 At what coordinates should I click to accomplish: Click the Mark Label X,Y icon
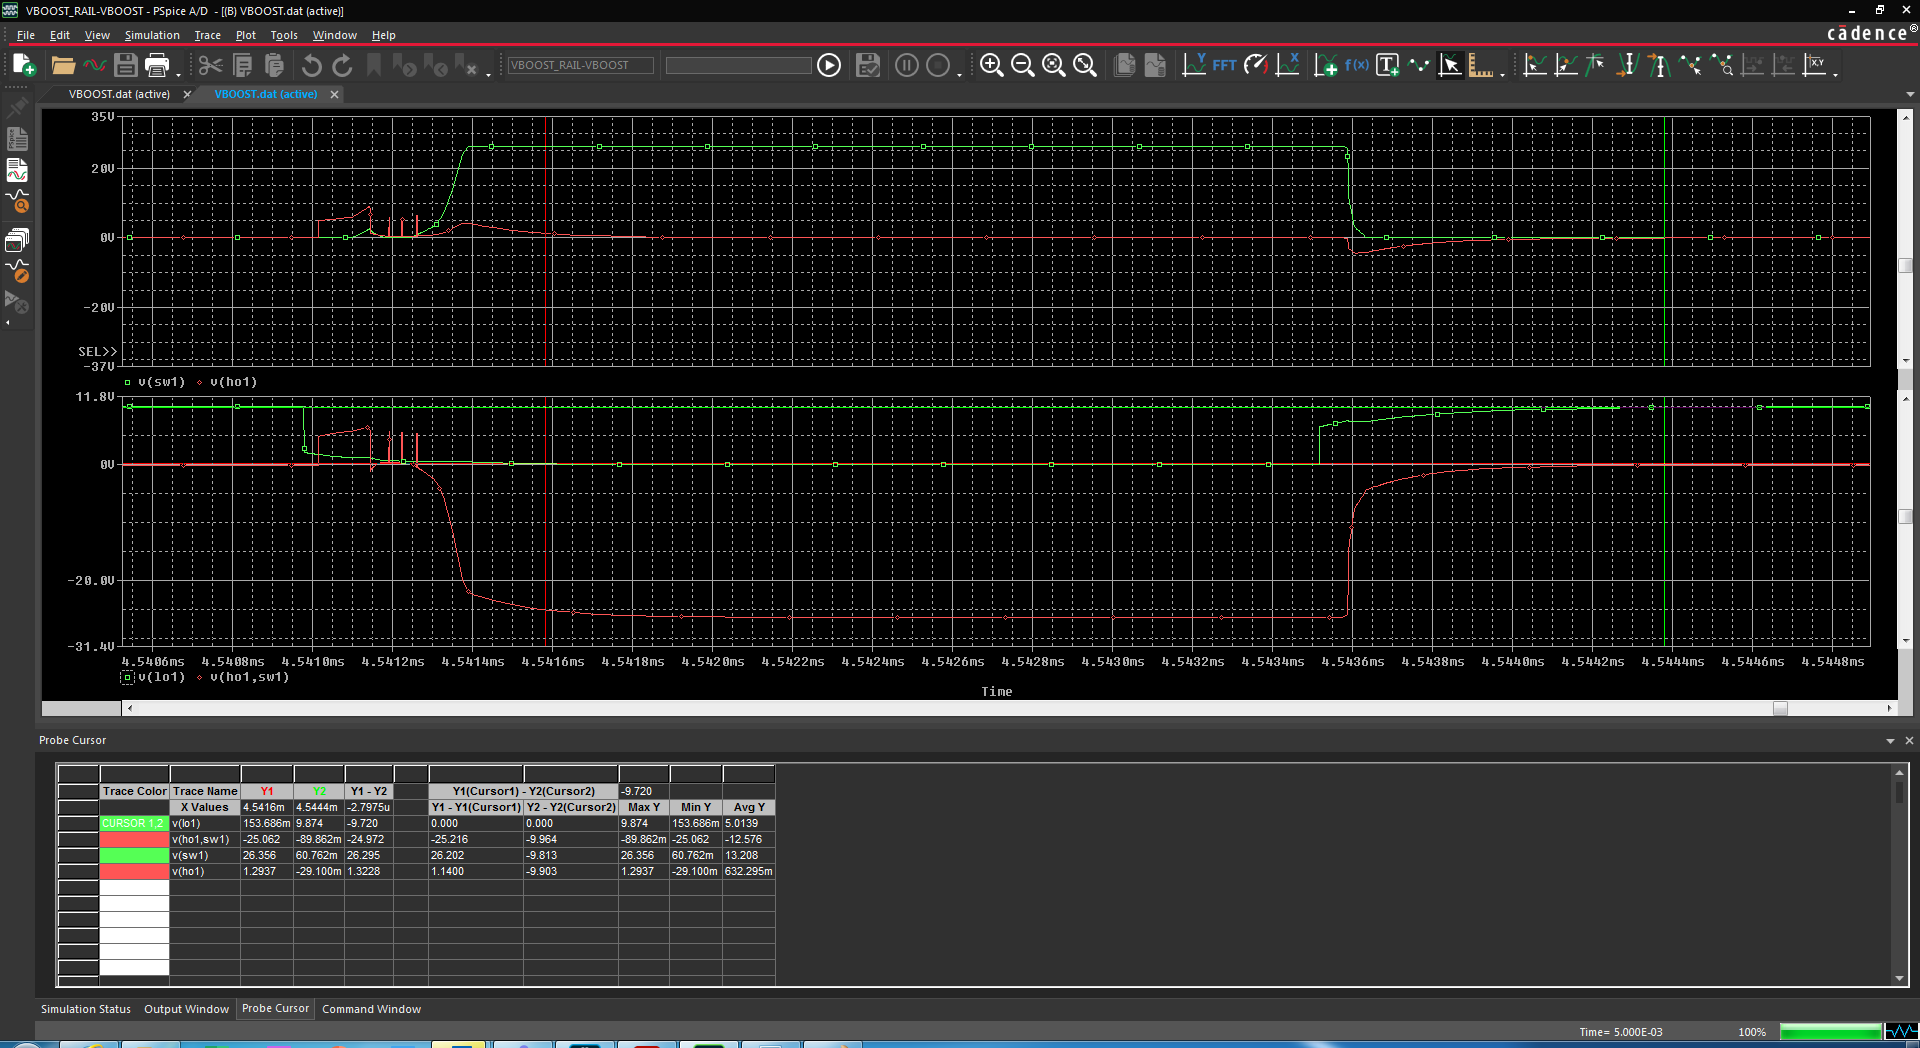tap(1815, 65)
